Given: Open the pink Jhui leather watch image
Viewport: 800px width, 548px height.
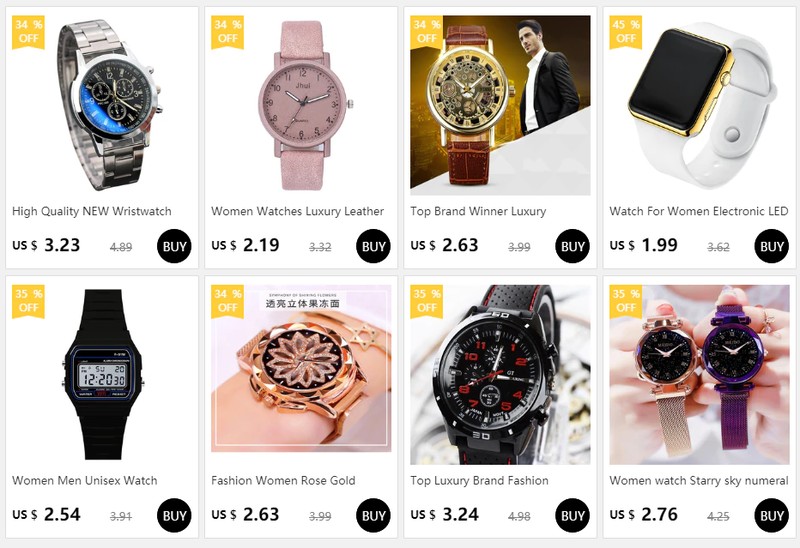Looking at the screenshot, I should (301, 105).
